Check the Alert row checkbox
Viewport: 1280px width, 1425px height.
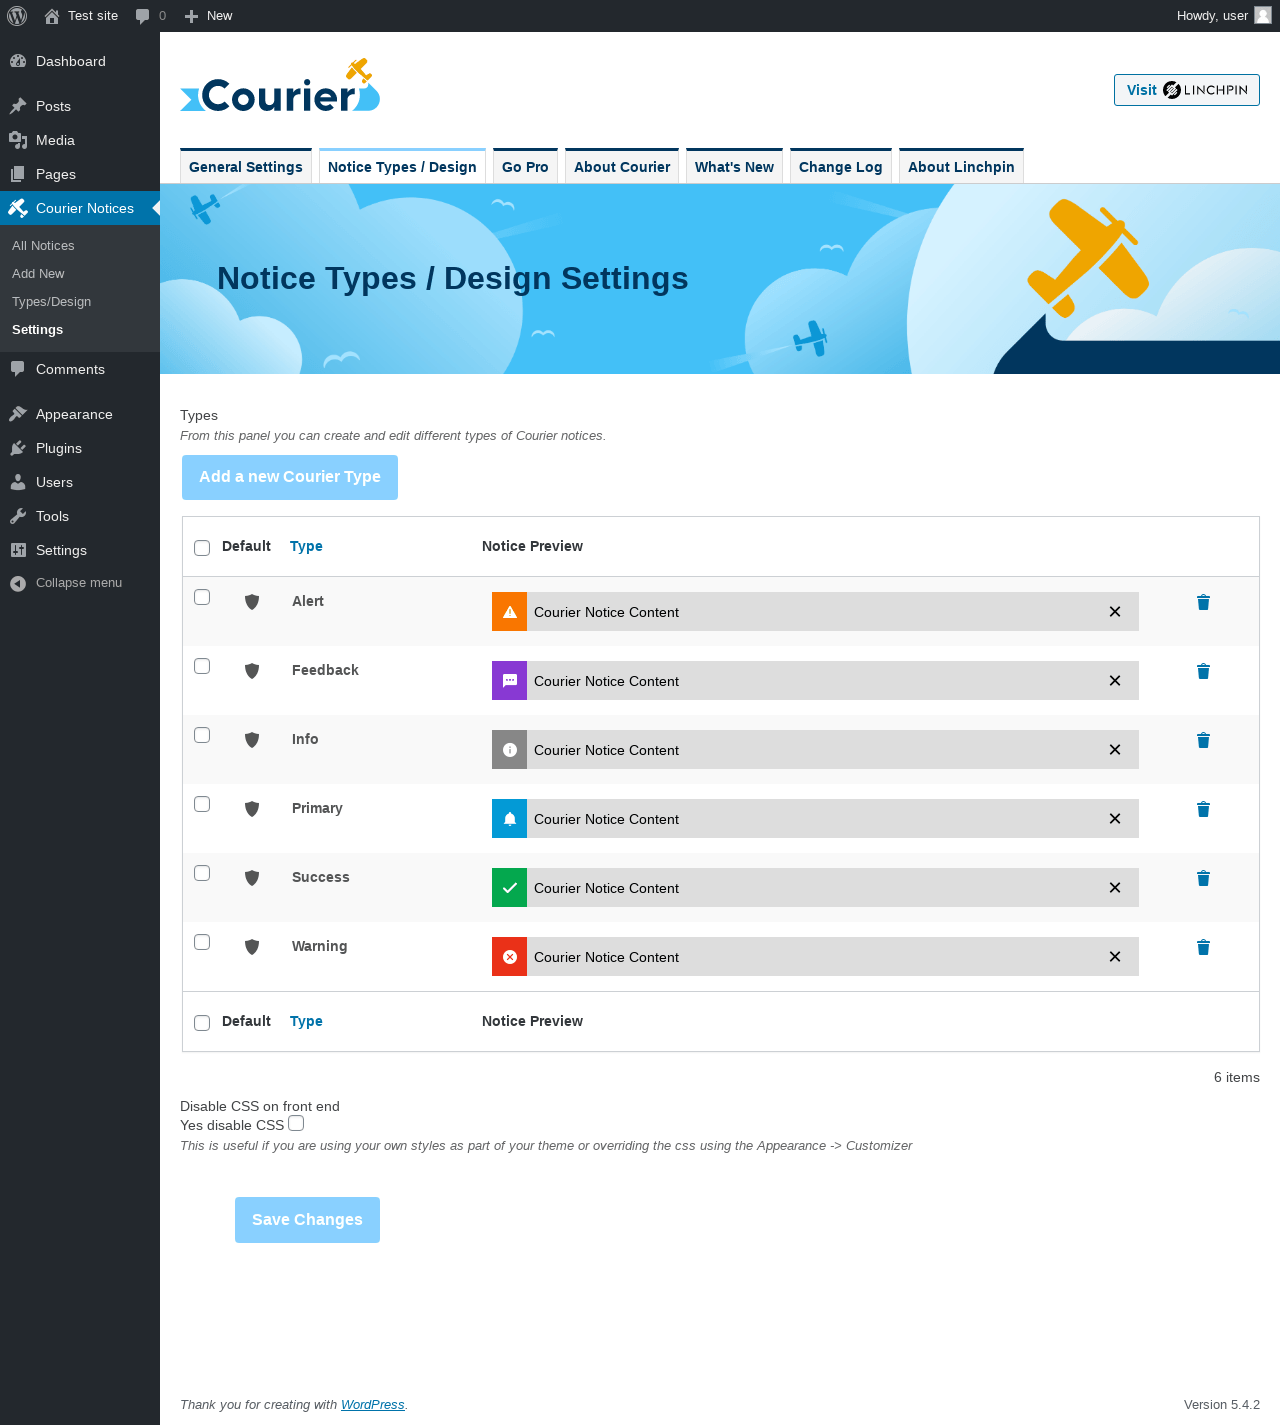point(202,597)
